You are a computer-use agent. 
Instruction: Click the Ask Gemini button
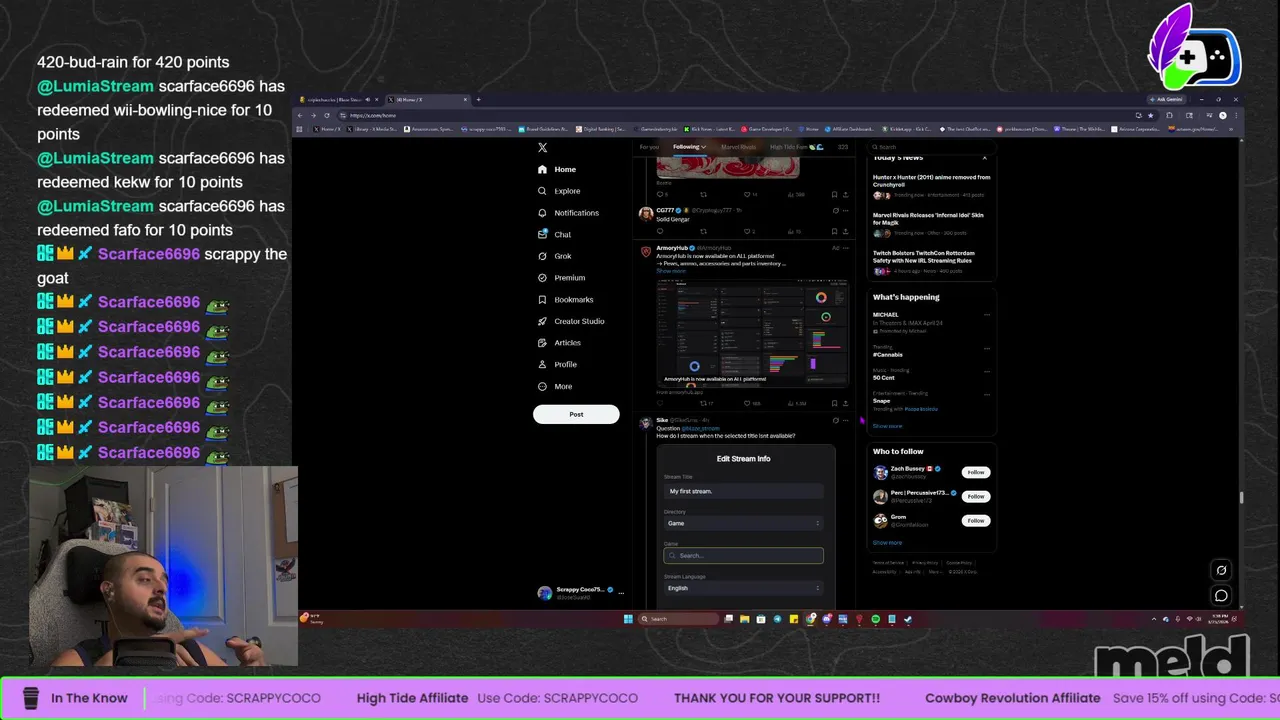click(1169, 99)
